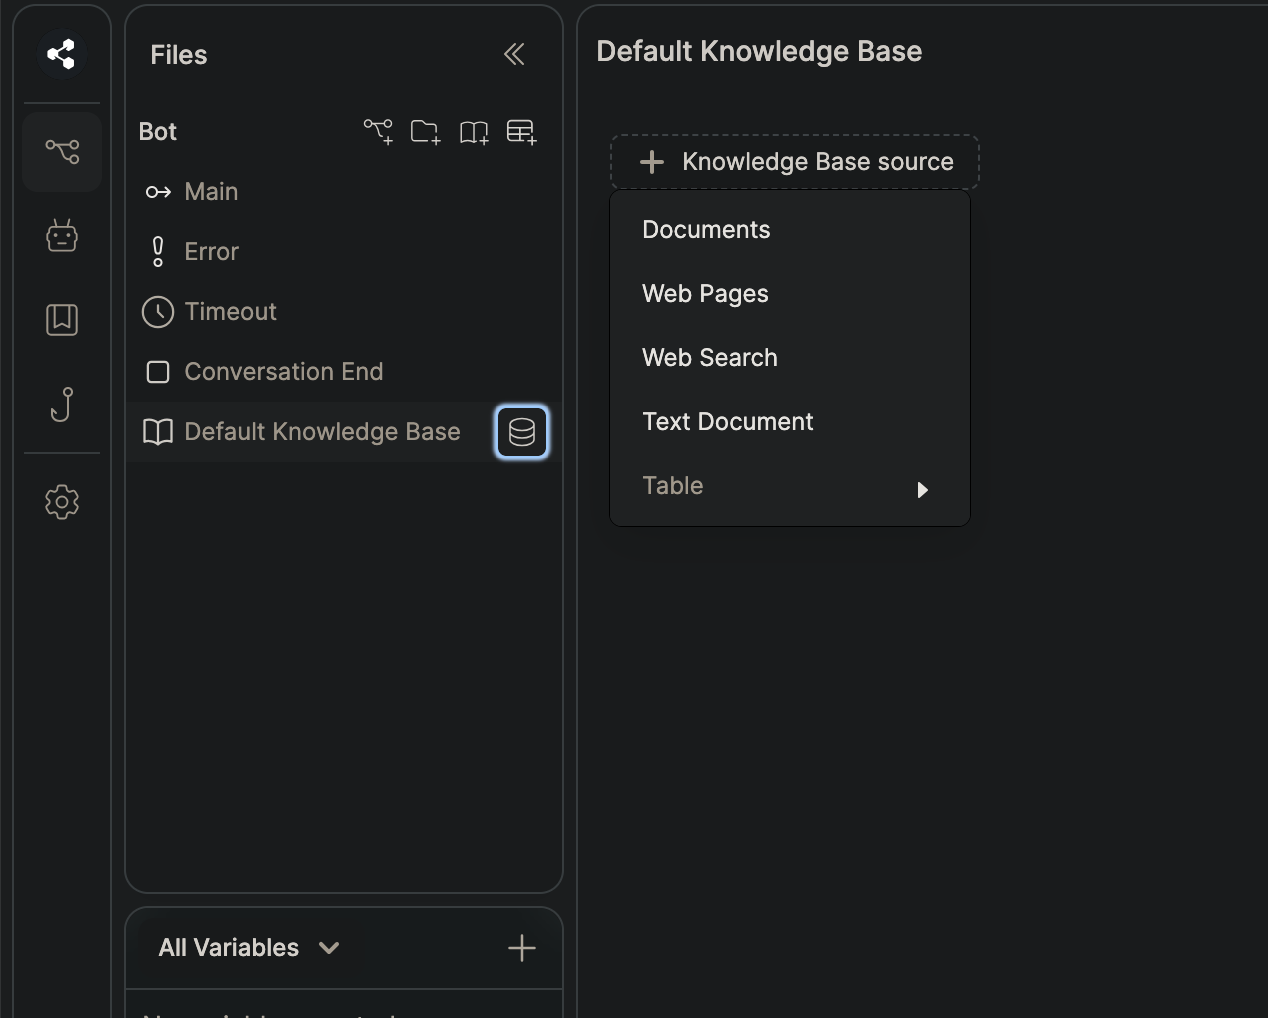1268x1018 pixels.
Task: Choose Web Search source option
Action: (x=710, y=358)
